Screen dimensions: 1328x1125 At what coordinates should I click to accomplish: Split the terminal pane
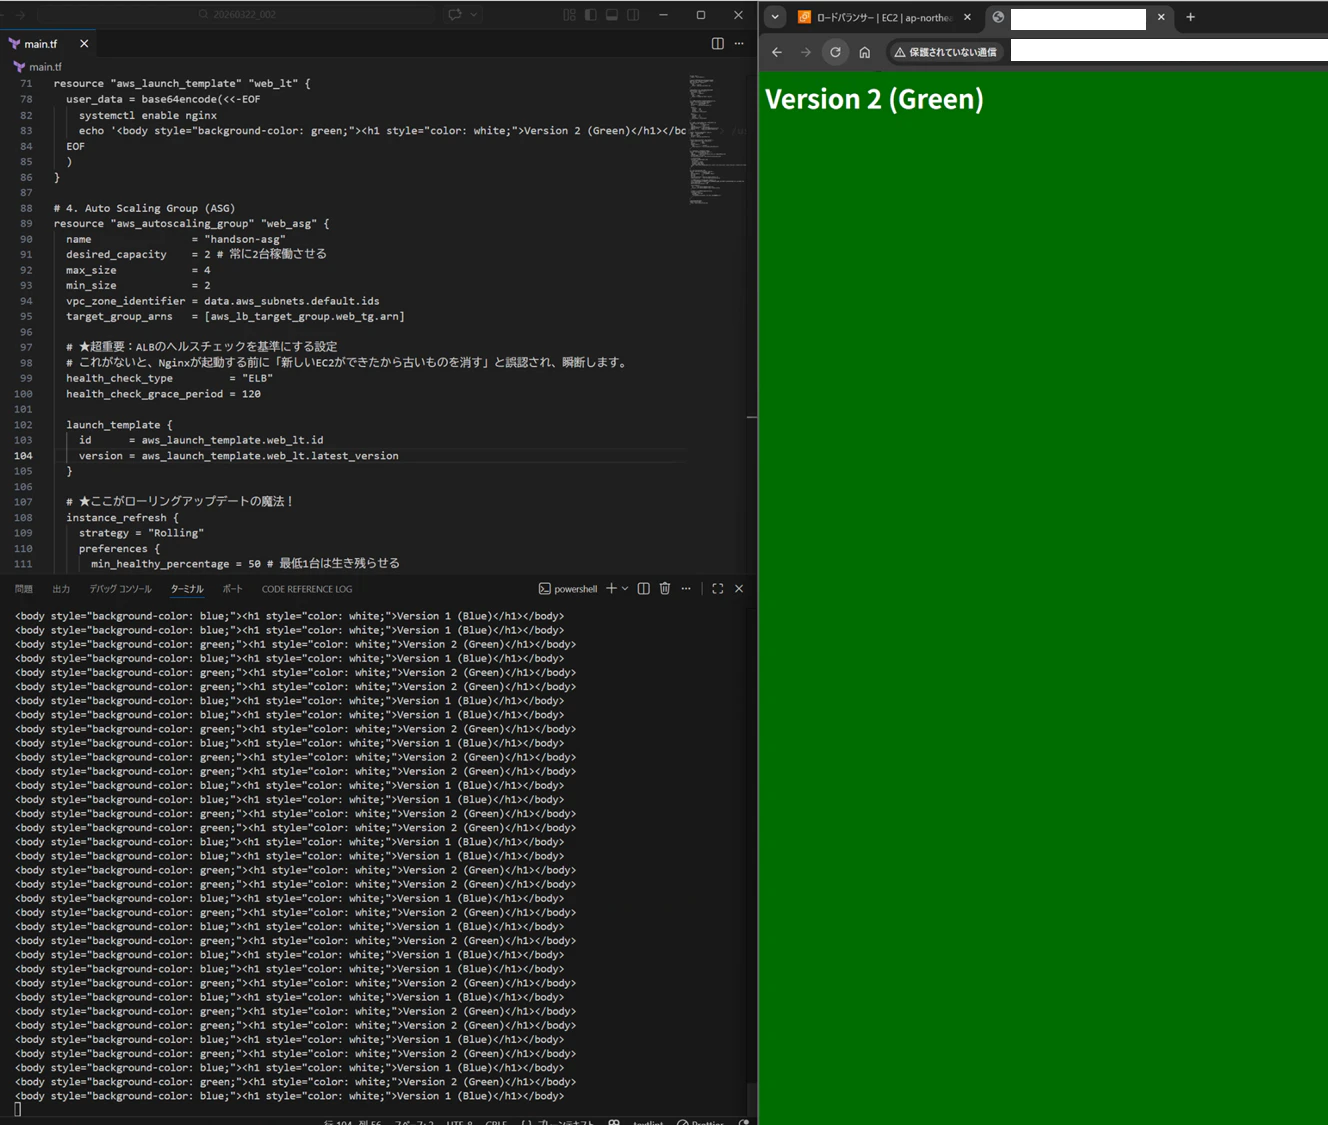644,588
